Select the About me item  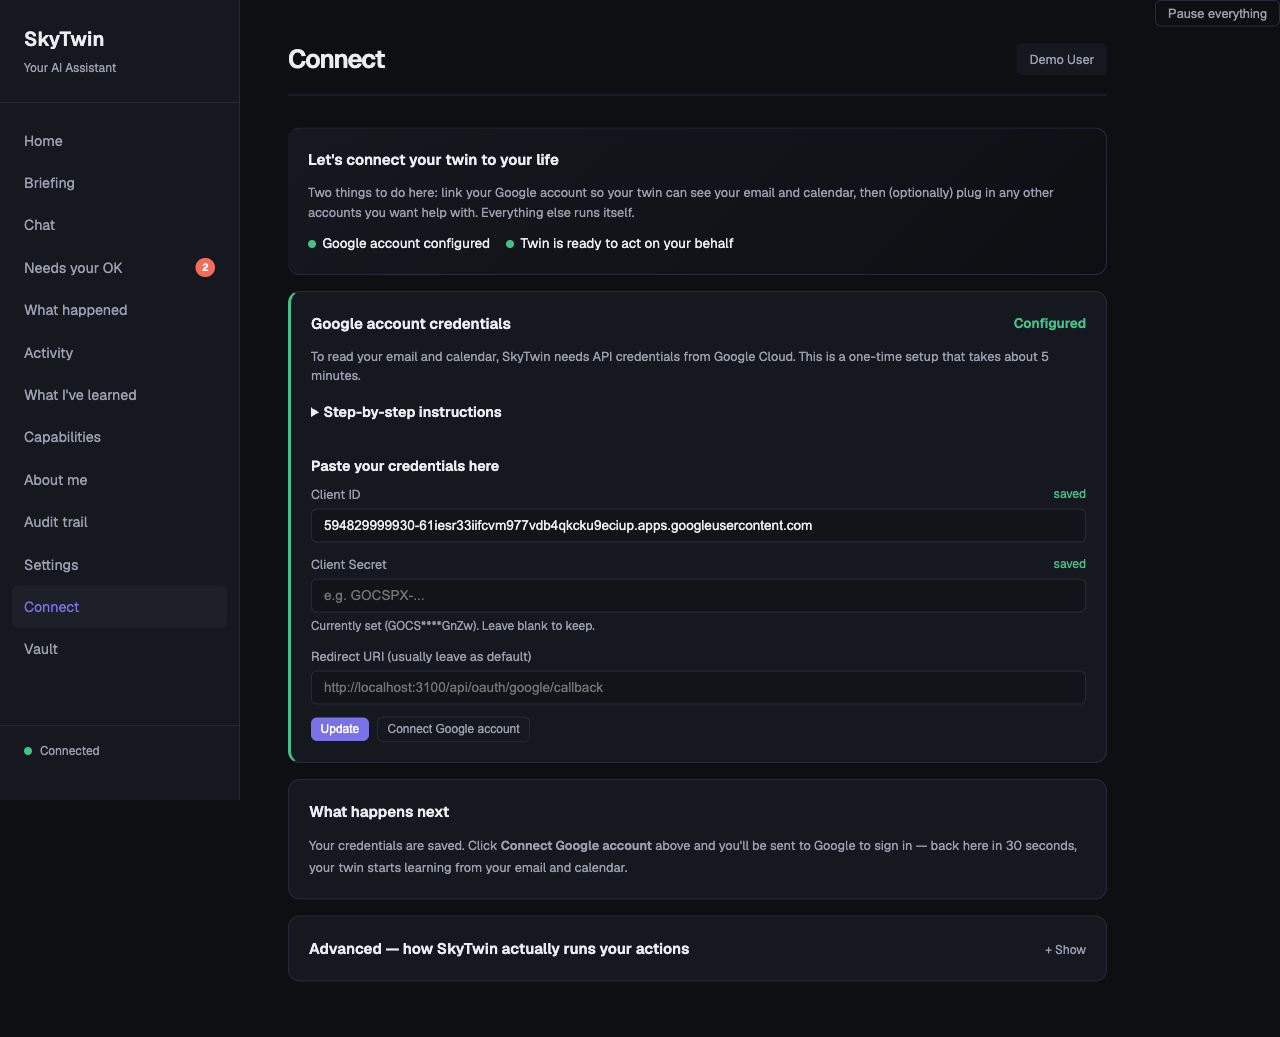(x=119, y=480)
